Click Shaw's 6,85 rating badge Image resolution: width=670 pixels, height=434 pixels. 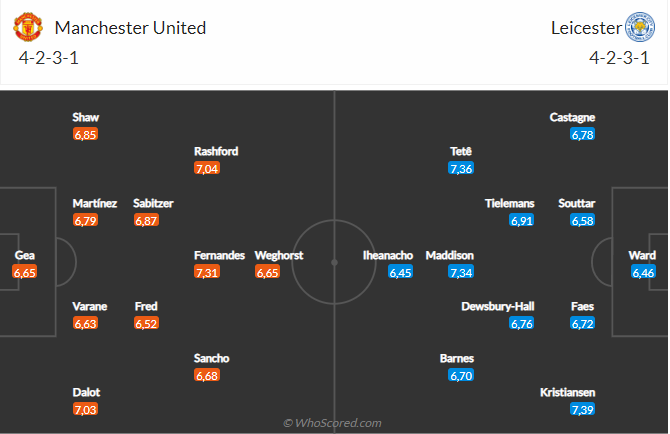point(86,134)
